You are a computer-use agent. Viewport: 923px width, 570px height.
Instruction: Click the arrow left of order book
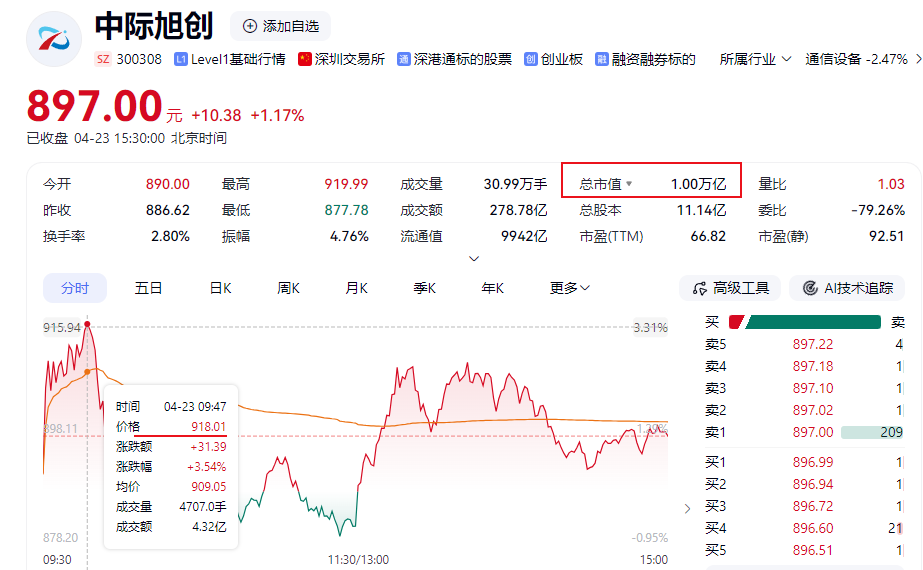pyautogui.click(x=687, y=508)
